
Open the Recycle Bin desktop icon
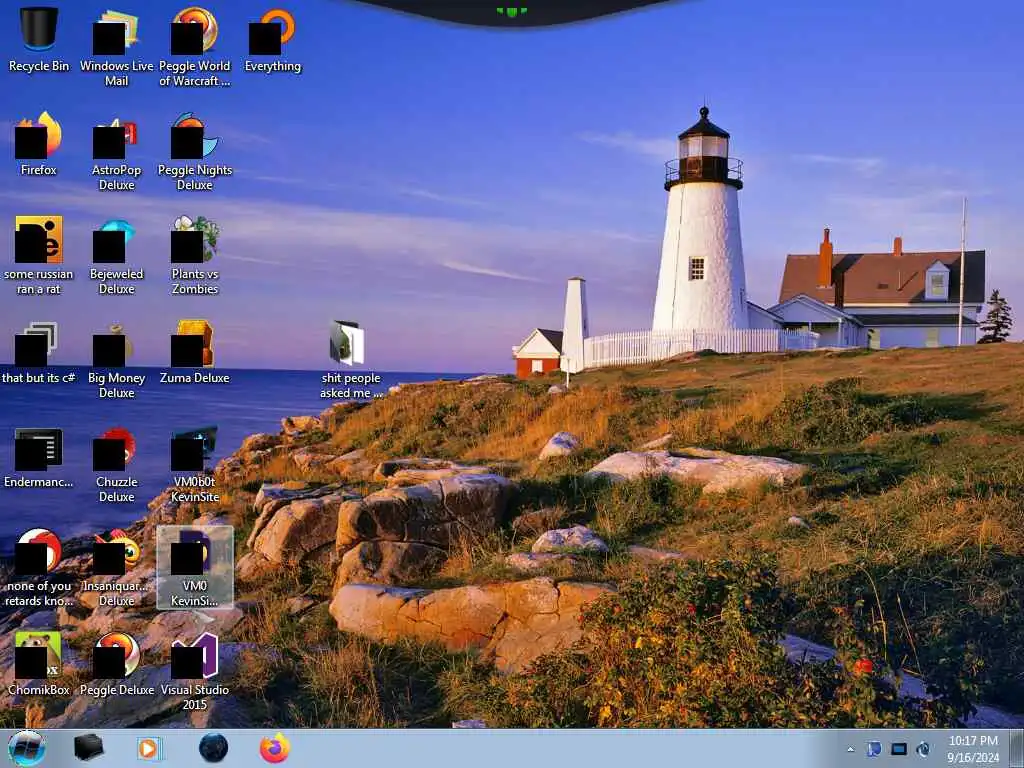click(x=39, y=39)
